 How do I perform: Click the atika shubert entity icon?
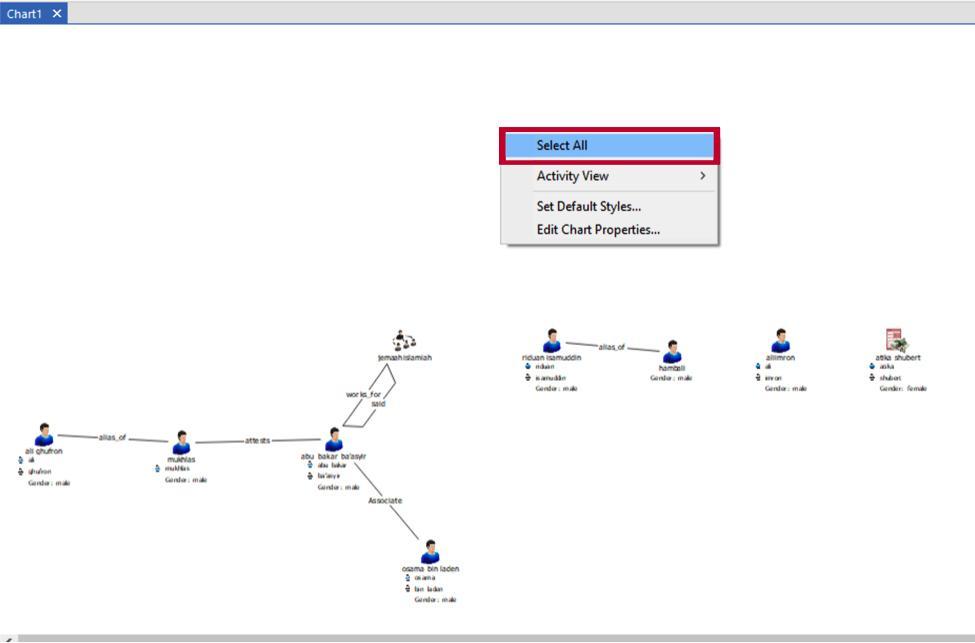click(x=894, y=340)
